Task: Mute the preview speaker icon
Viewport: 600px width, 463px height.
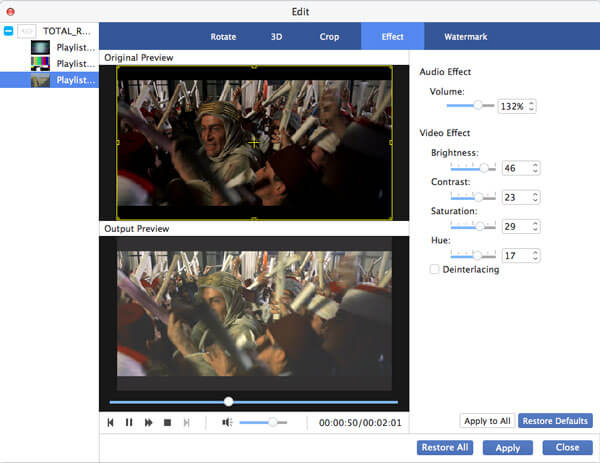Action: [227, 422]
